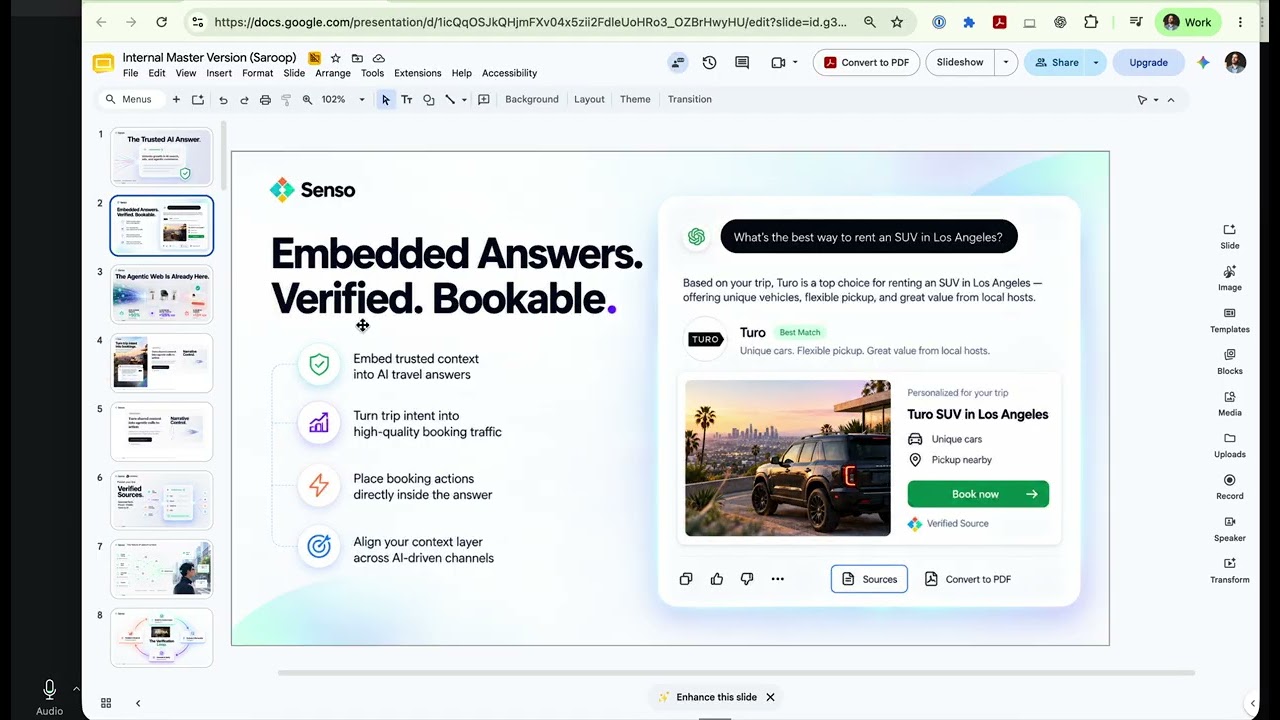Open the Share options dropdown arrow
The width and height of the screenshot is (1280, 720).
[1096, 62]
